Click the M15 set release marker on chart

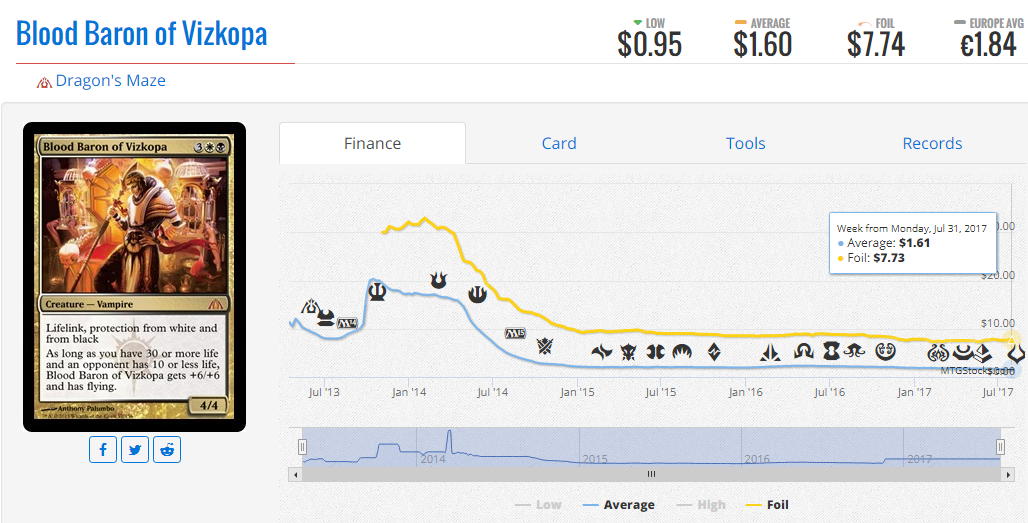515,334
